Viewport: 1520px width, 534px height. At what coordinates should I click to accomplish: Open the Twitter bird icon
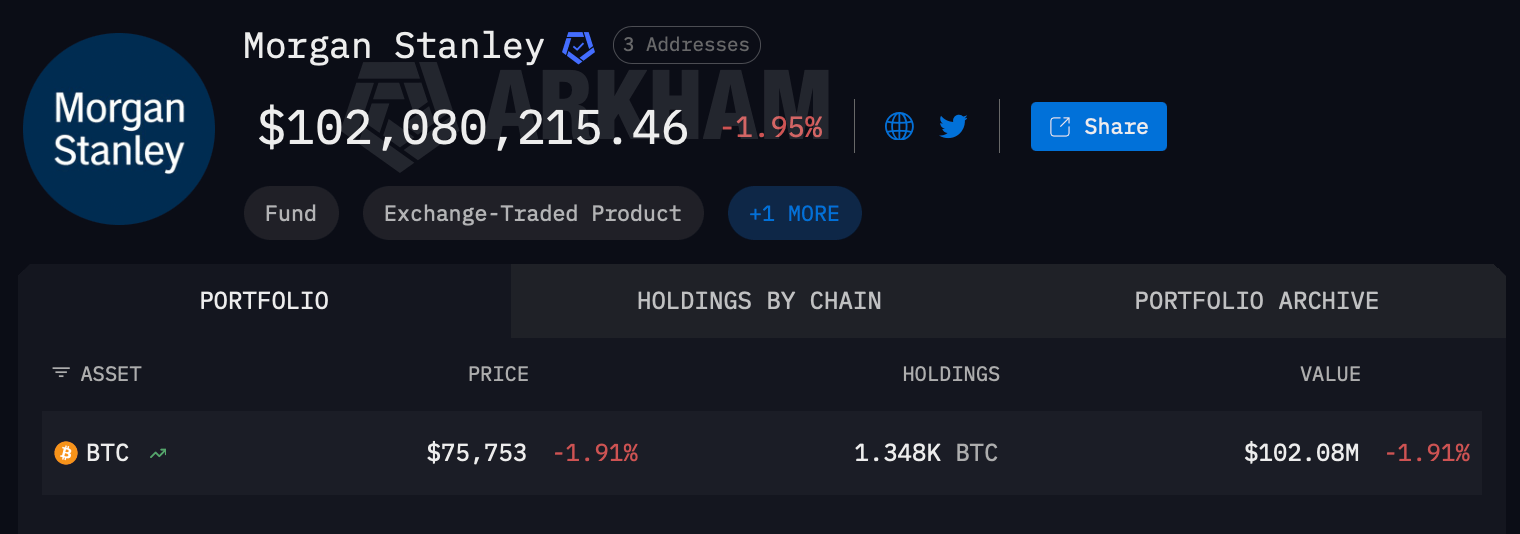(x=953, y=126)
